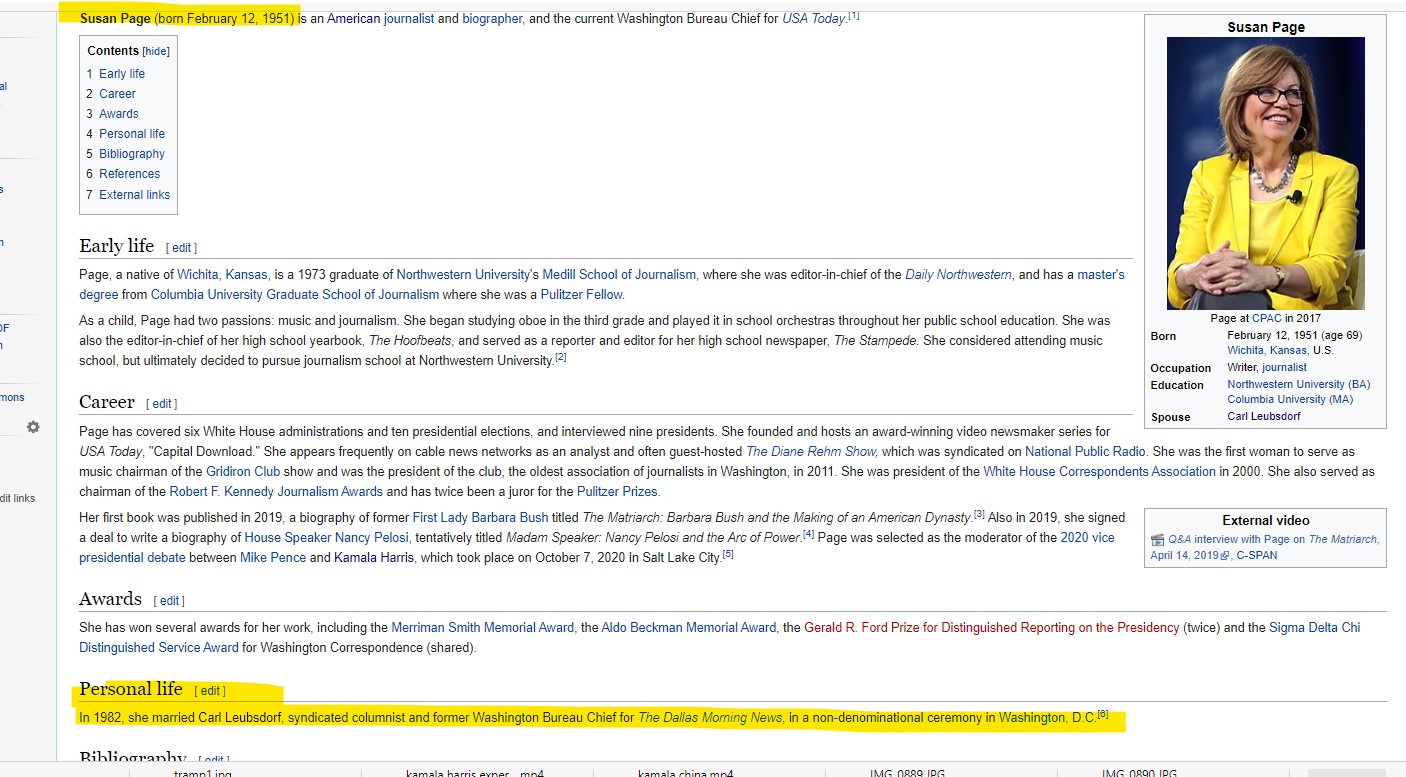1406x777 pixels.
Task: Open the First Lady link
Action: [439, 518]
